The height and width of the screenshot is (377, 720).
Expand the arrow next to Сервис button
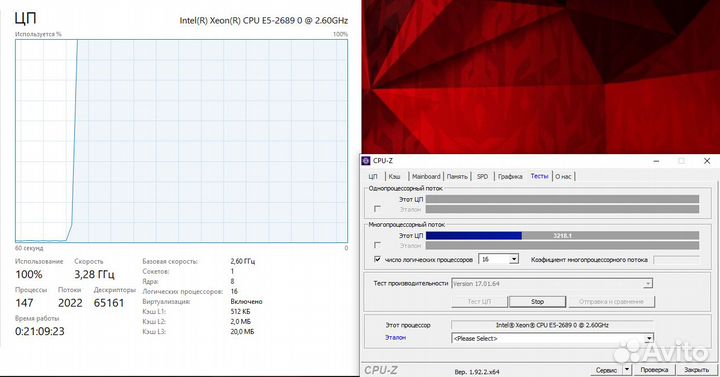point(627,370)
